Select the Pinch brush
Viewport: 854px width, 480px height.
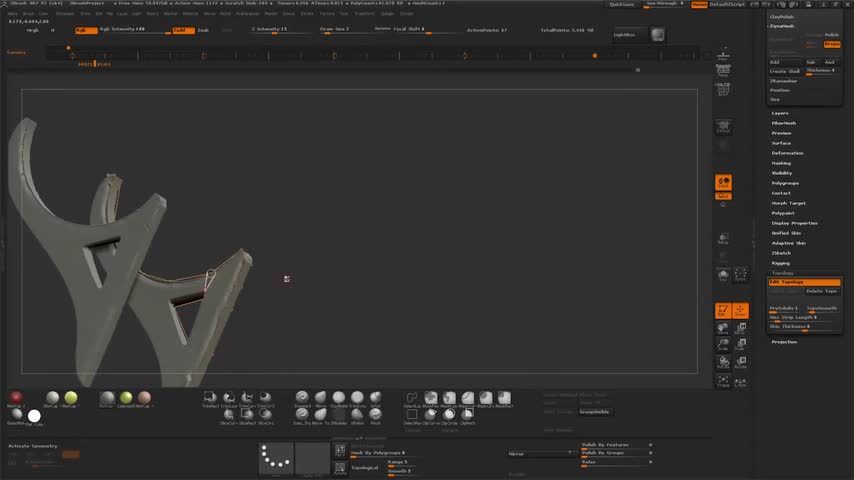(375, 416)
